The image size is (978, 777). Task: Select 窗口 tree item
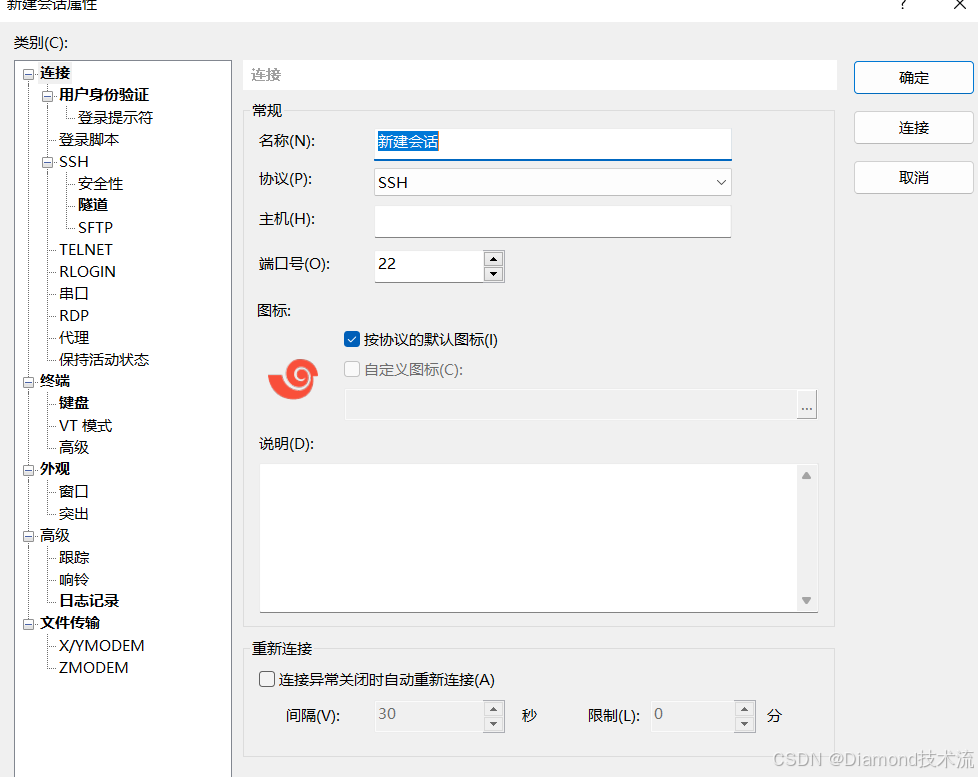click(74, 491)
